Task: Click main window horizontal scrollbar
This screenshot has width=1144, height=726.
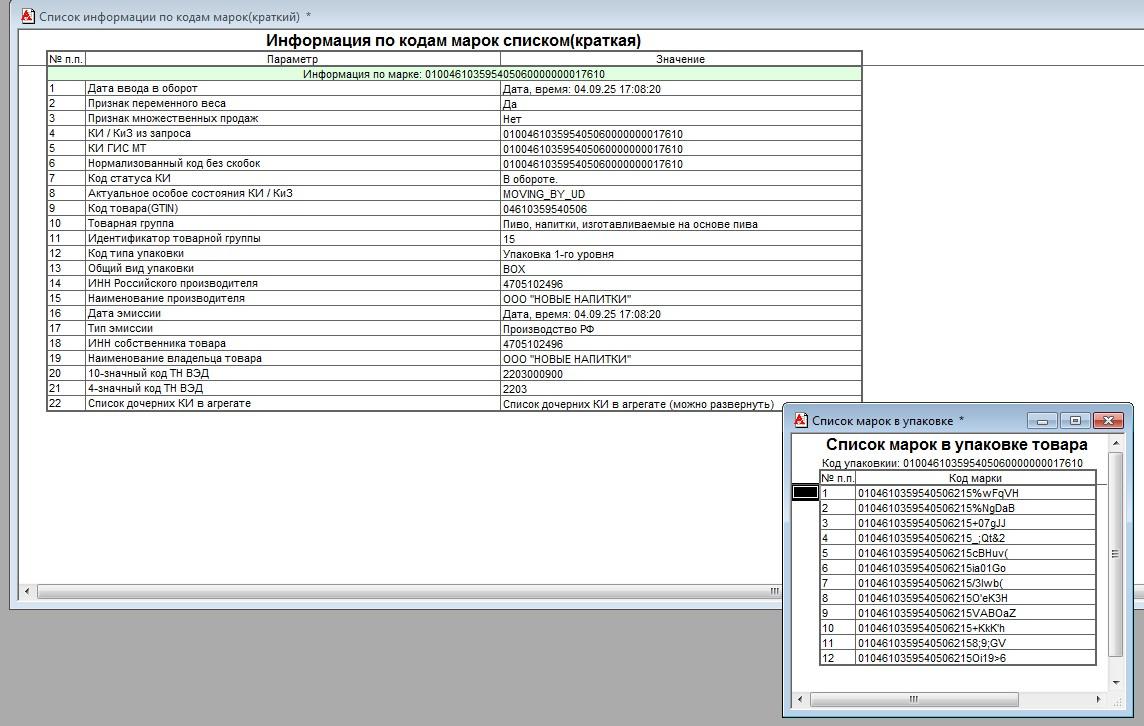Action: point(400,592)
